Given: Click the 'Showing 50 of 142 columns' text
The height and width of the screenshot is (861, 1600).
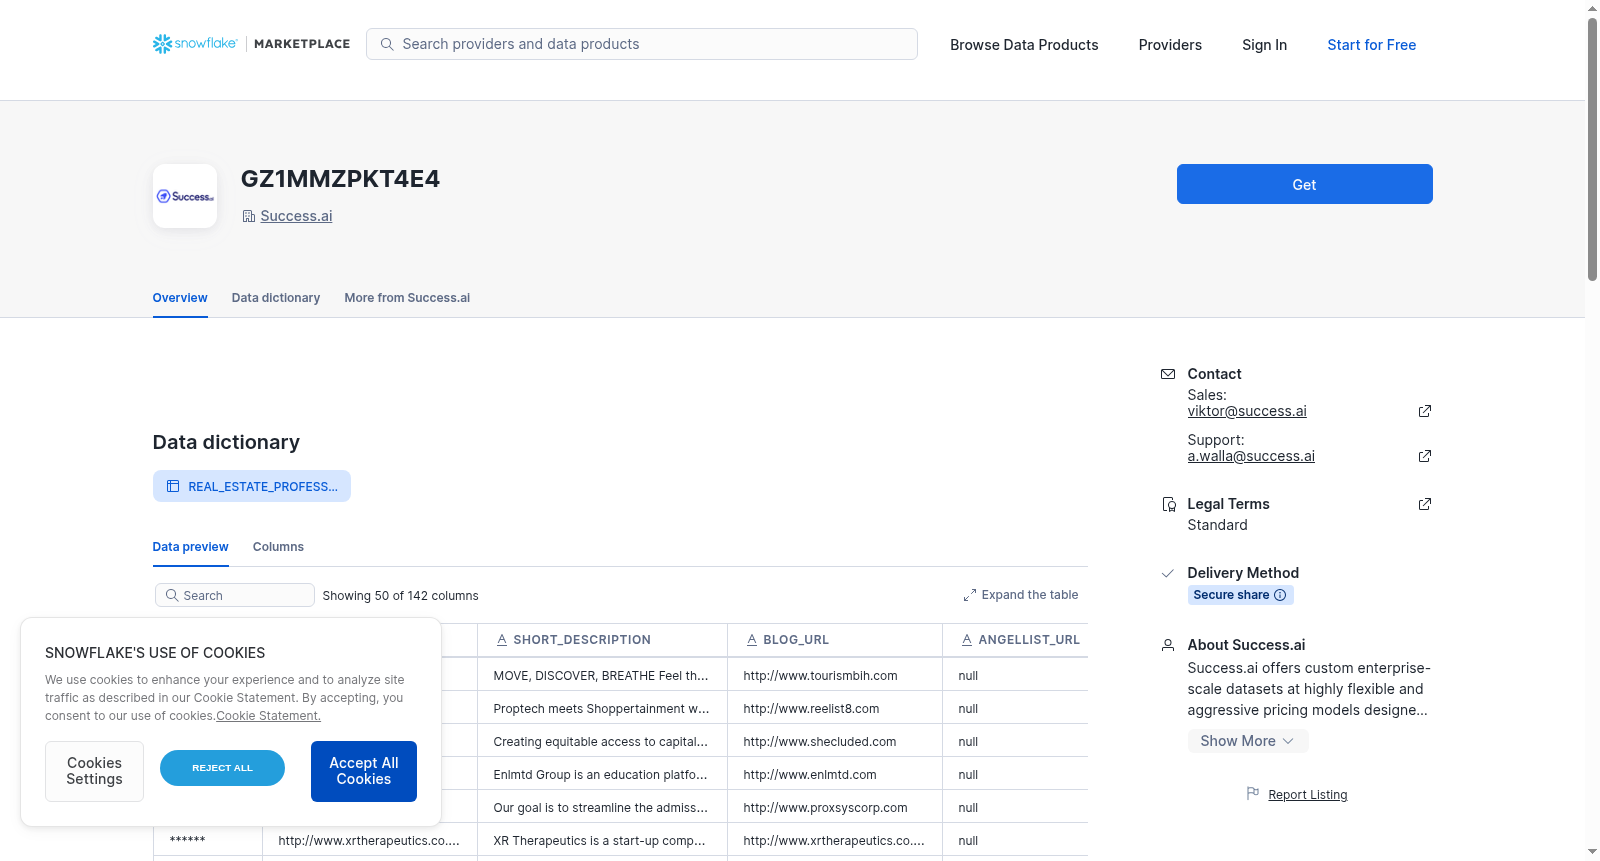Looking at the screenshot, I should tap(400, 596).
